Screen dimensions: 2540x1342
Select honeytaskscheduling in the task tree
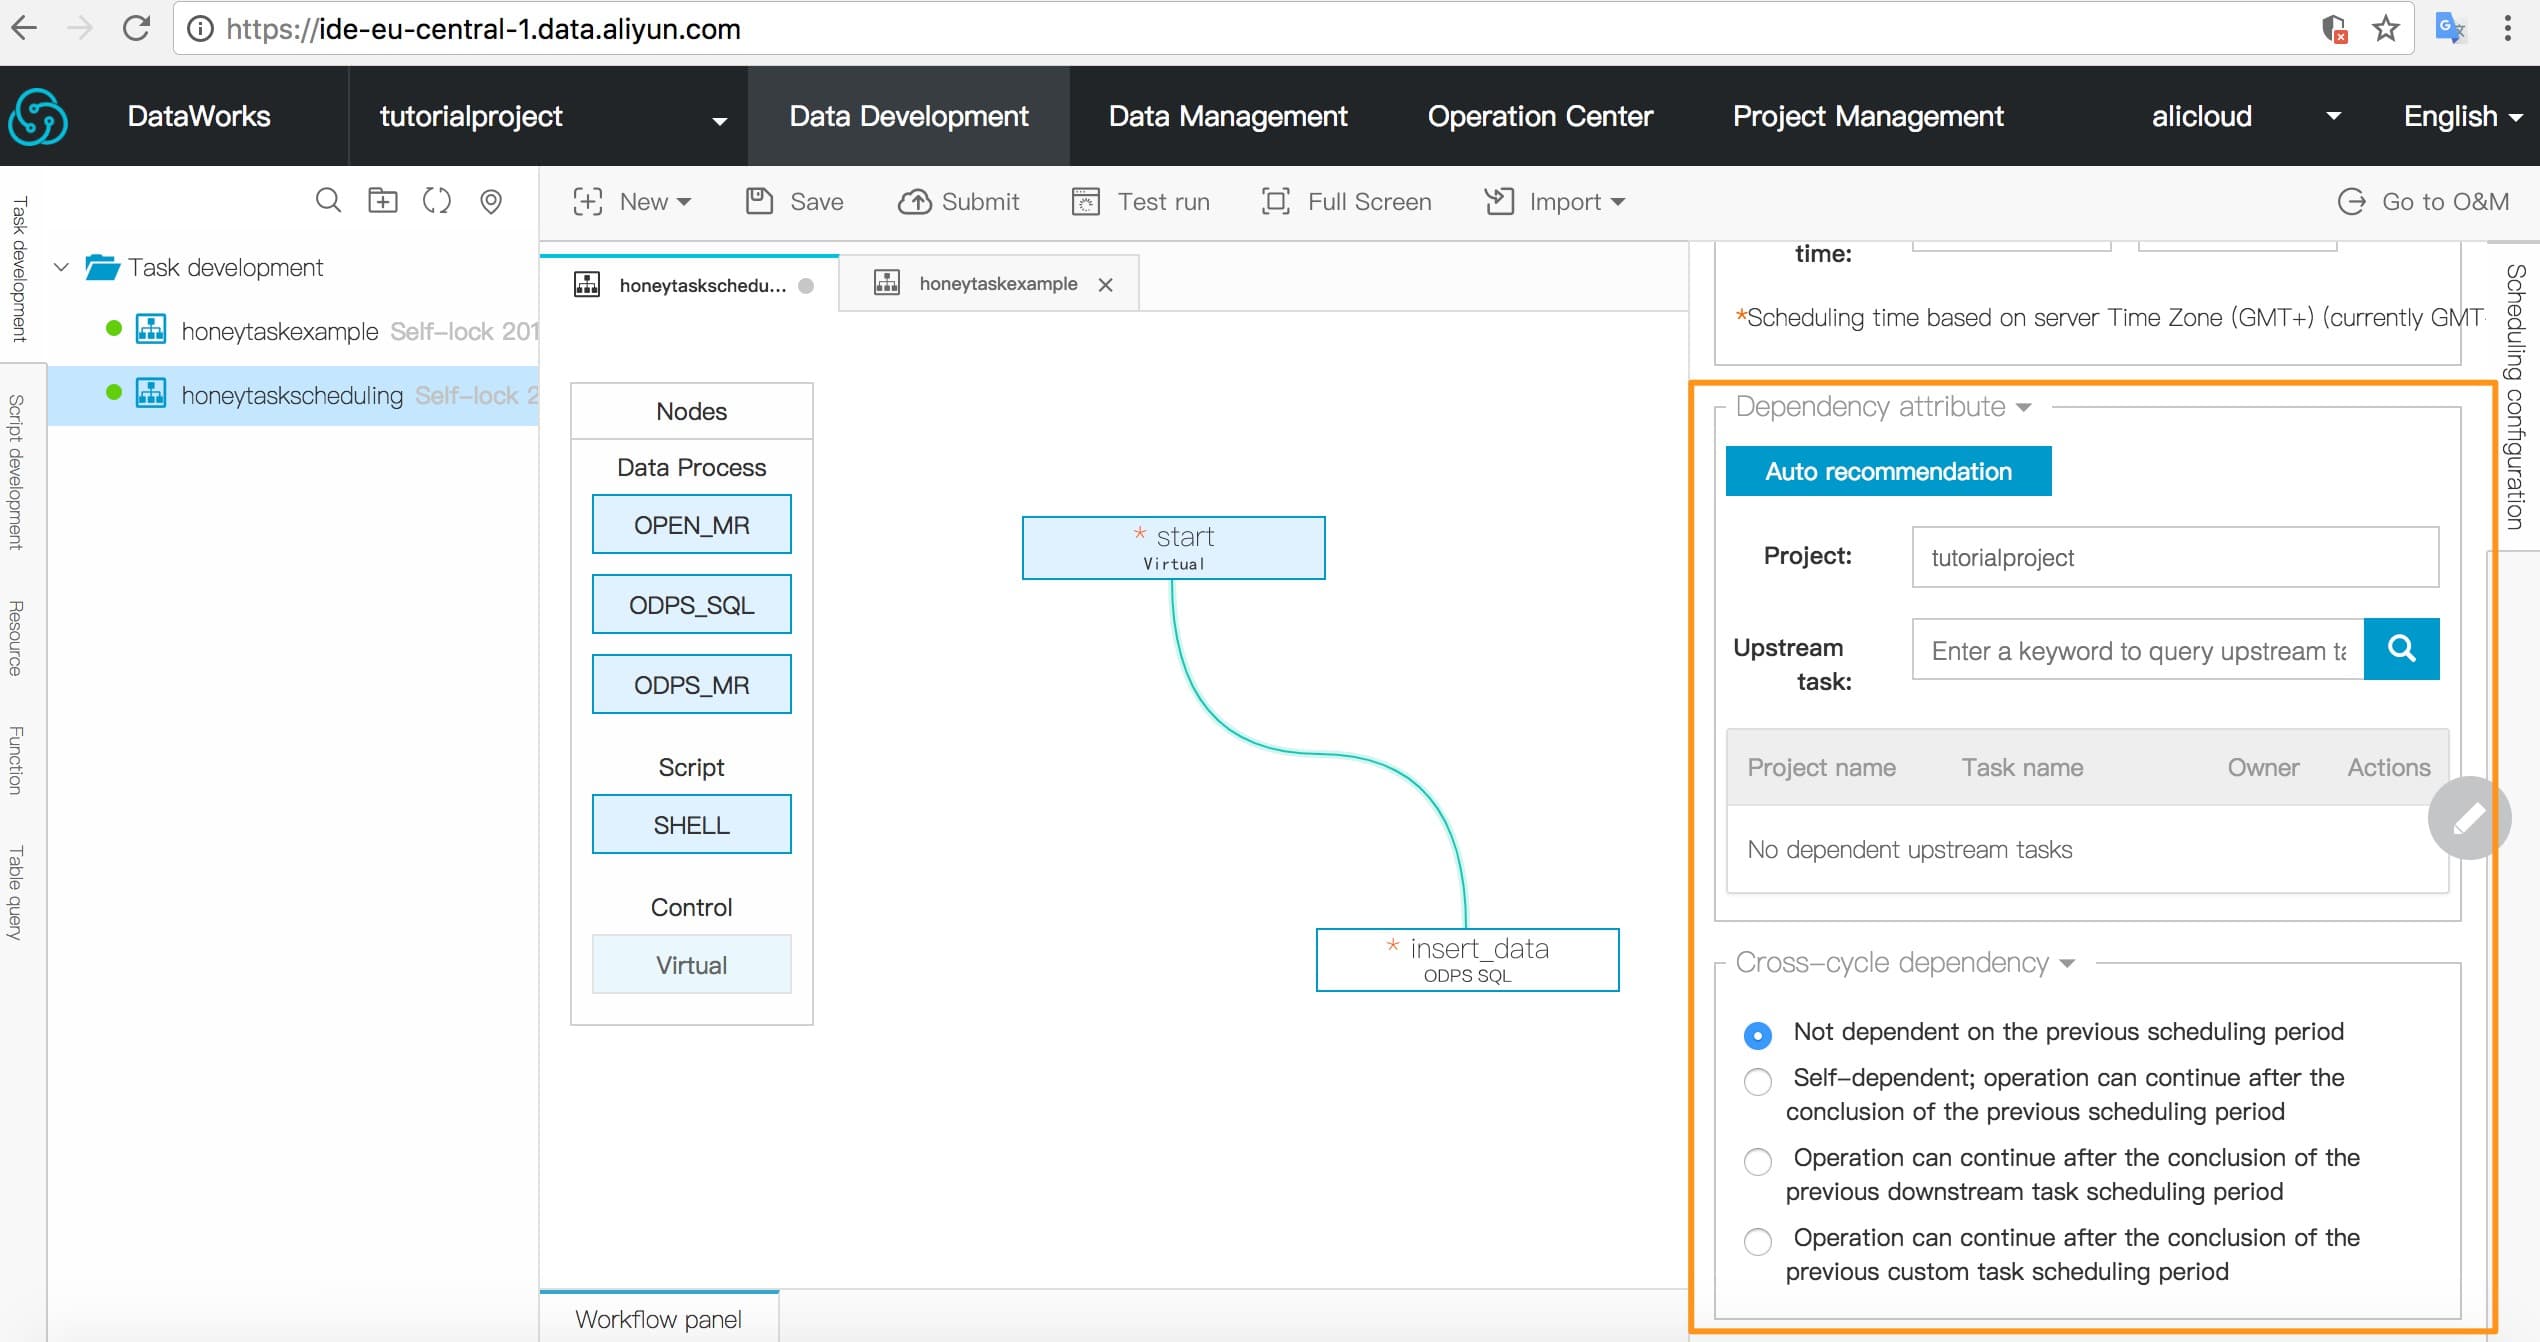click(292, 395)
